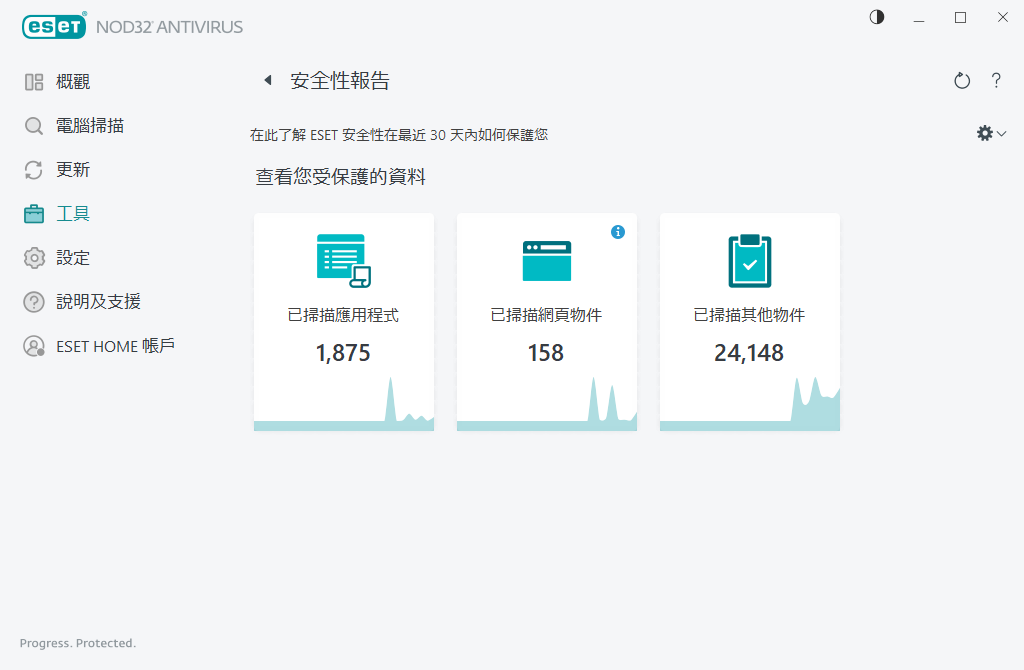Click the Overview dashboard icon in sidebar

(31, 81)
